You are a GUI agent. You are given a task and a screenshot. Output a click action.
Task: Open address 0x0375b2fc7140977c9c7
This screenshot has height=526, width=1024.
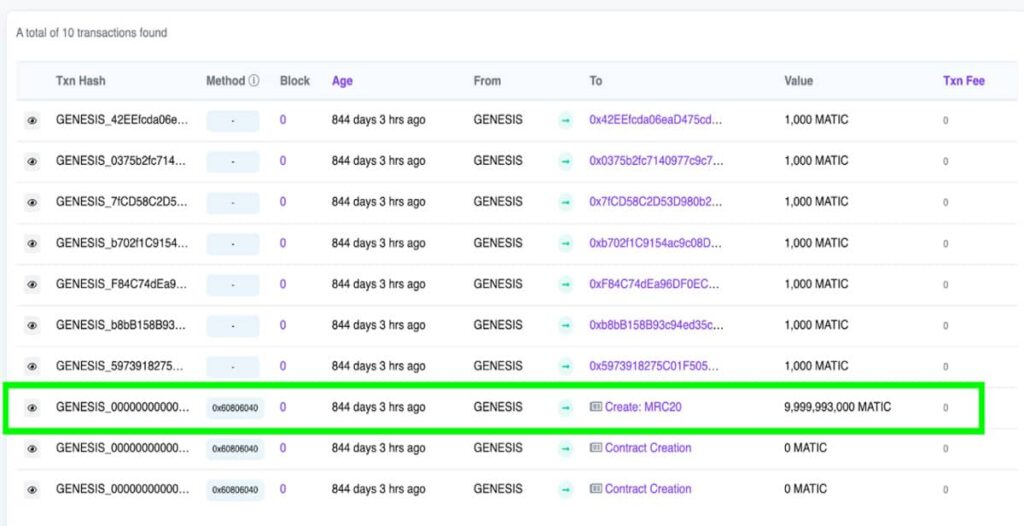(656, 161)
